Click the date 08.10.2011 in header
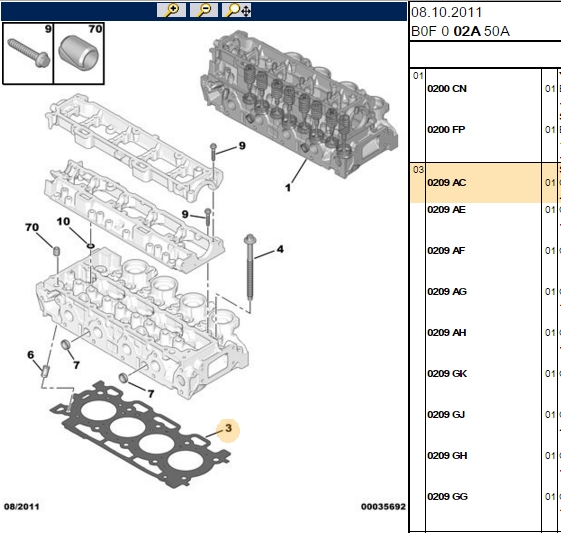561x533 pixels. pyautogui.click(x=447, y=13)
